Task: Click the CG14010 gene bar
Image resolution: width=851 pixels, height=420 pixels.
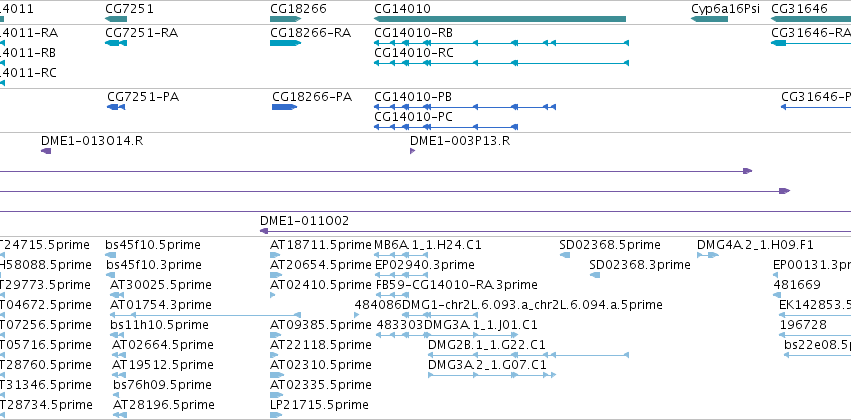Action: 500,19
